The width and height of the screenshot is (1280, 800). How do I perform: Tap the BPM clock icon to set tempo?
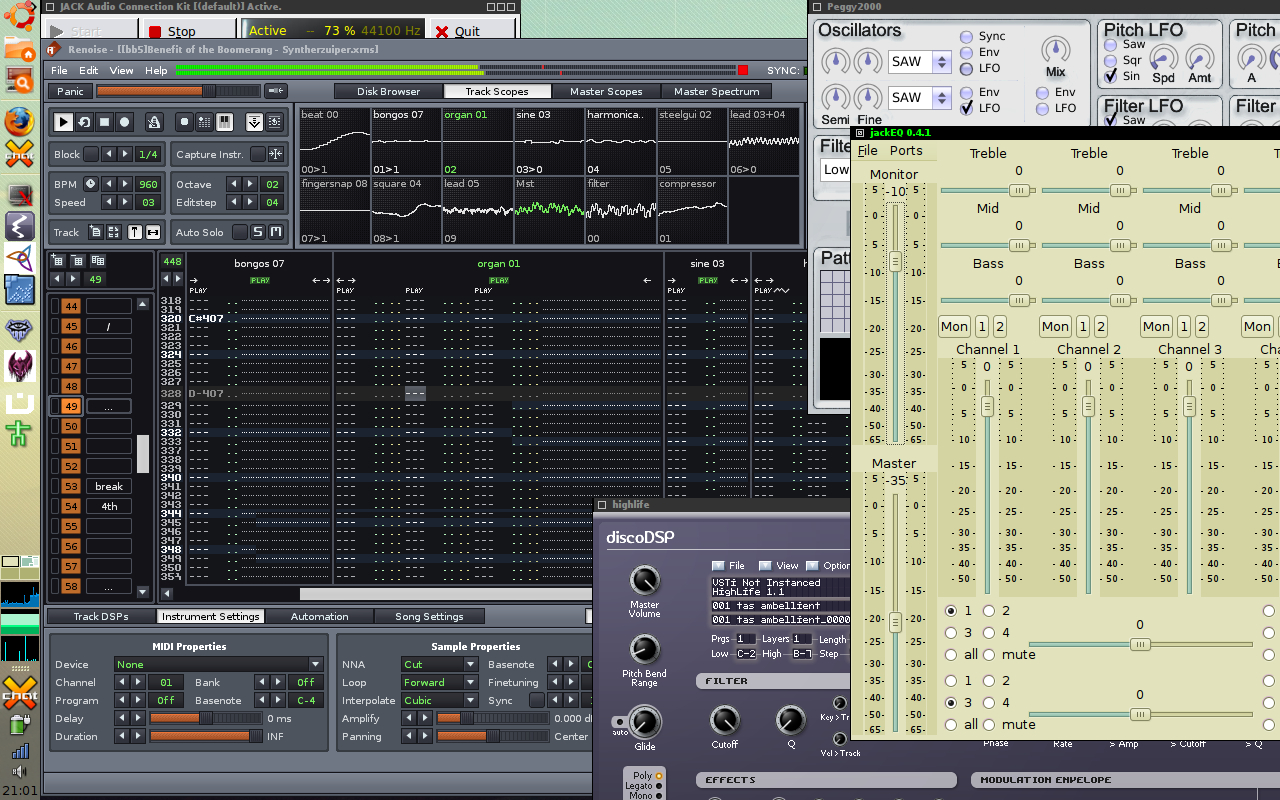click(91, 184)
